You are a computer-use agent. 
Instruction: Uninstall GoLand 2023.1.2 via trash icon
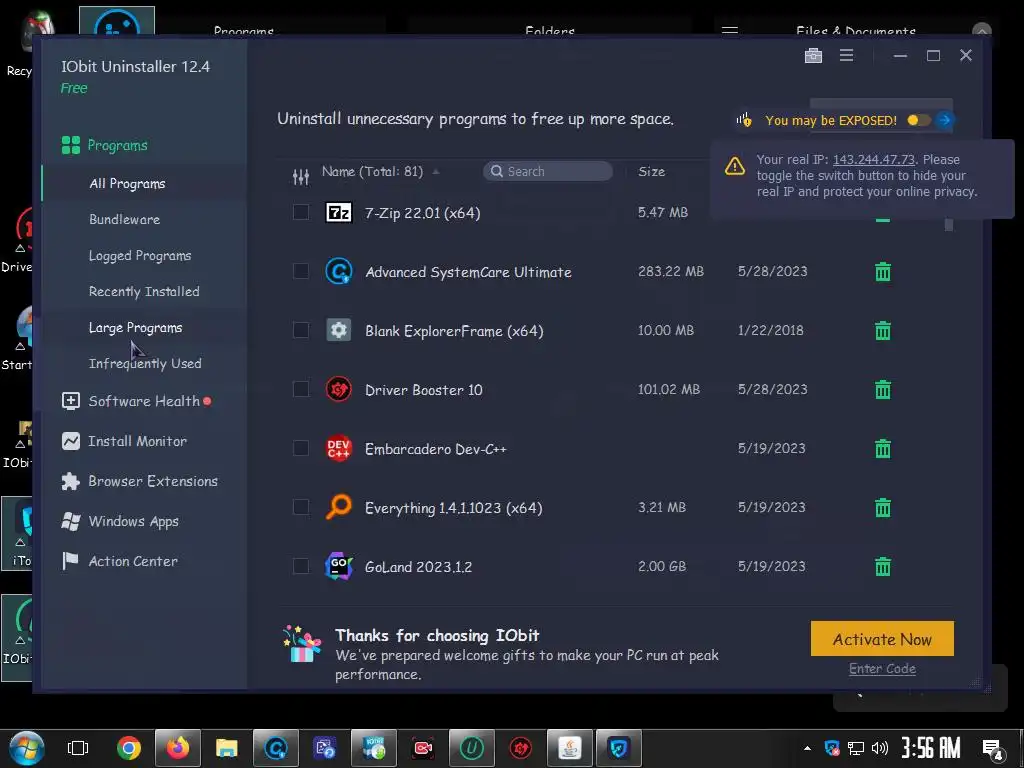click(882, 566)
